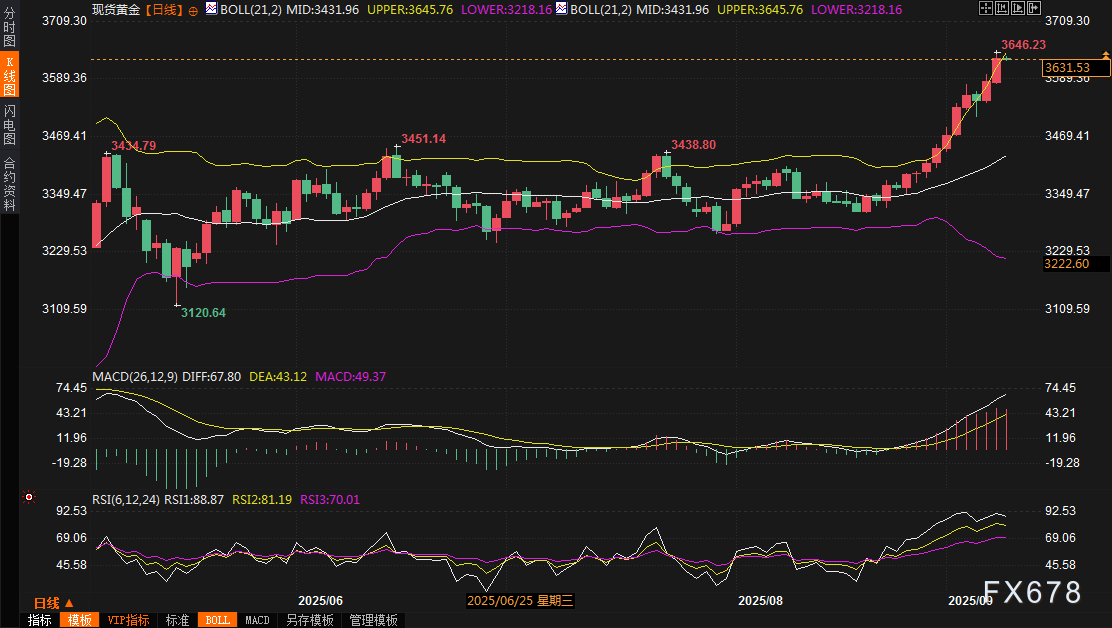Viewport: 1112px width, 628px height.
Task: Click the 3631.53 current price label
Action: pos(1075,68)
